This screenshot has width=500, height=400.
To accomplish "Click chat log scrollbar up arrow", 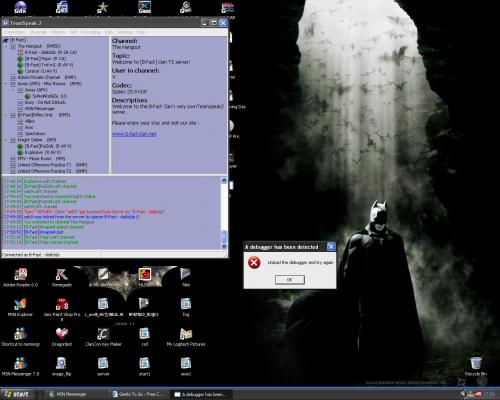I will [224, 181].
